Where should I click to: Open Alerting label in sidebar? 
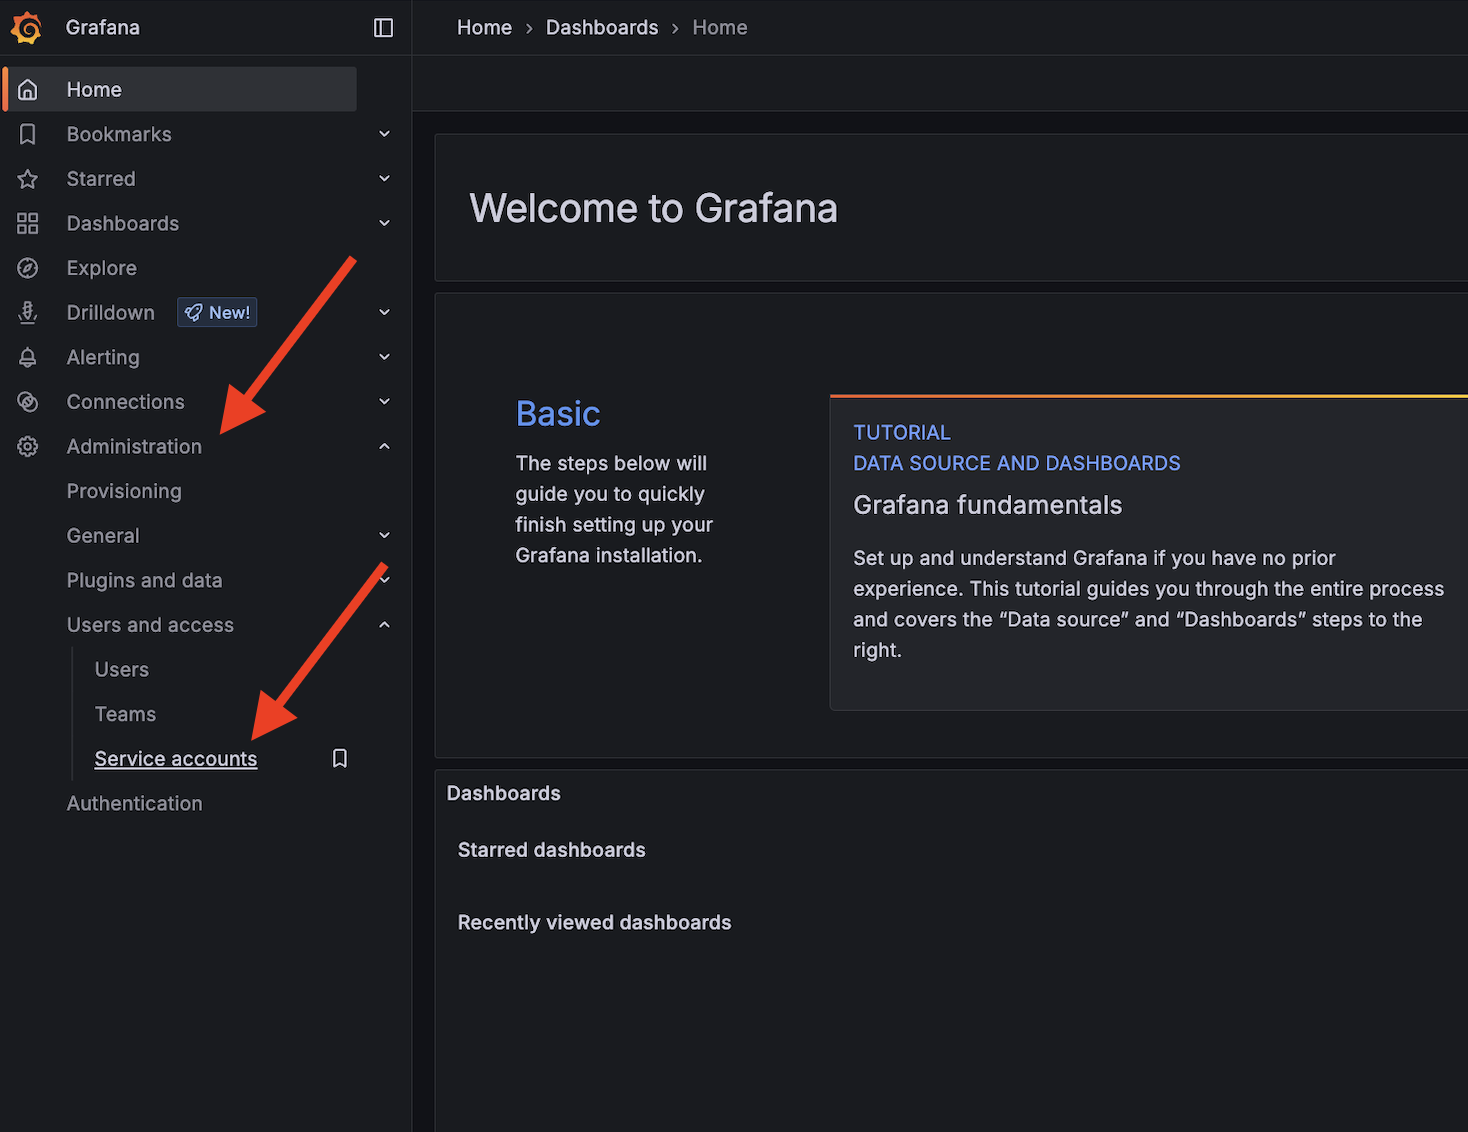click(x=103, y=357)
